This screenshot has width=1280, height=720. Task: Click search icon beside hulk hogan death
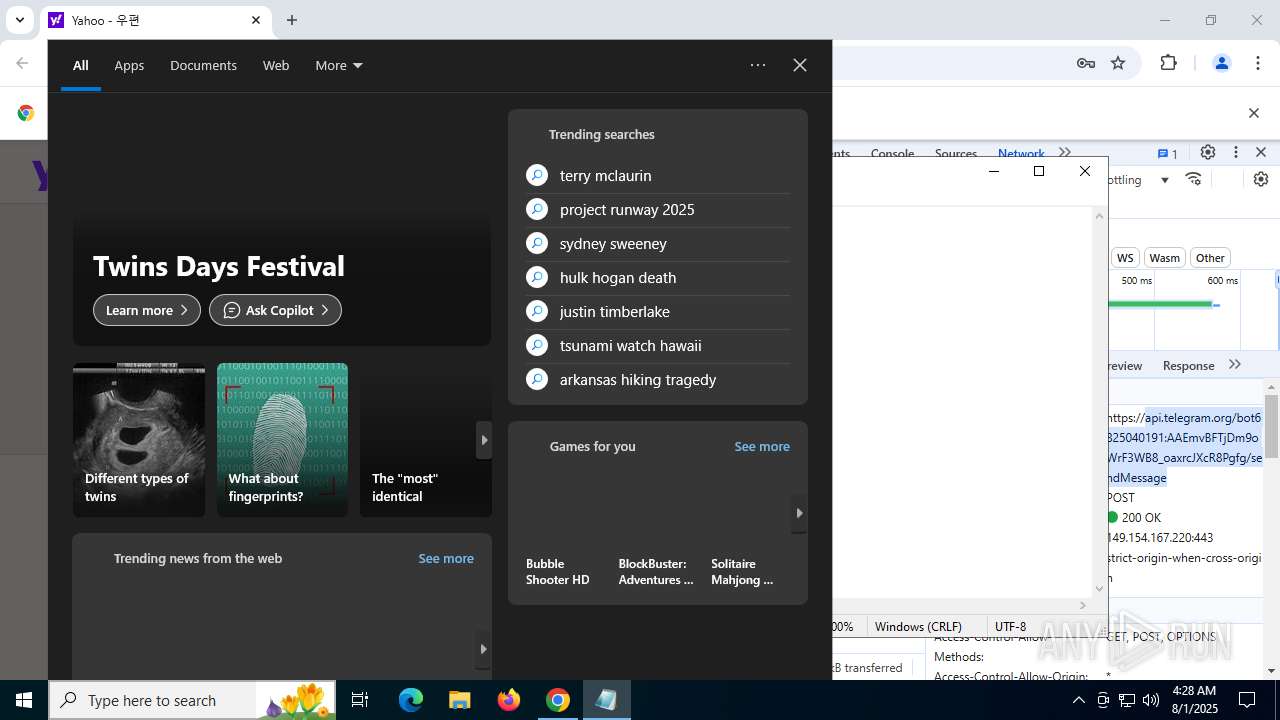[537, 277]
